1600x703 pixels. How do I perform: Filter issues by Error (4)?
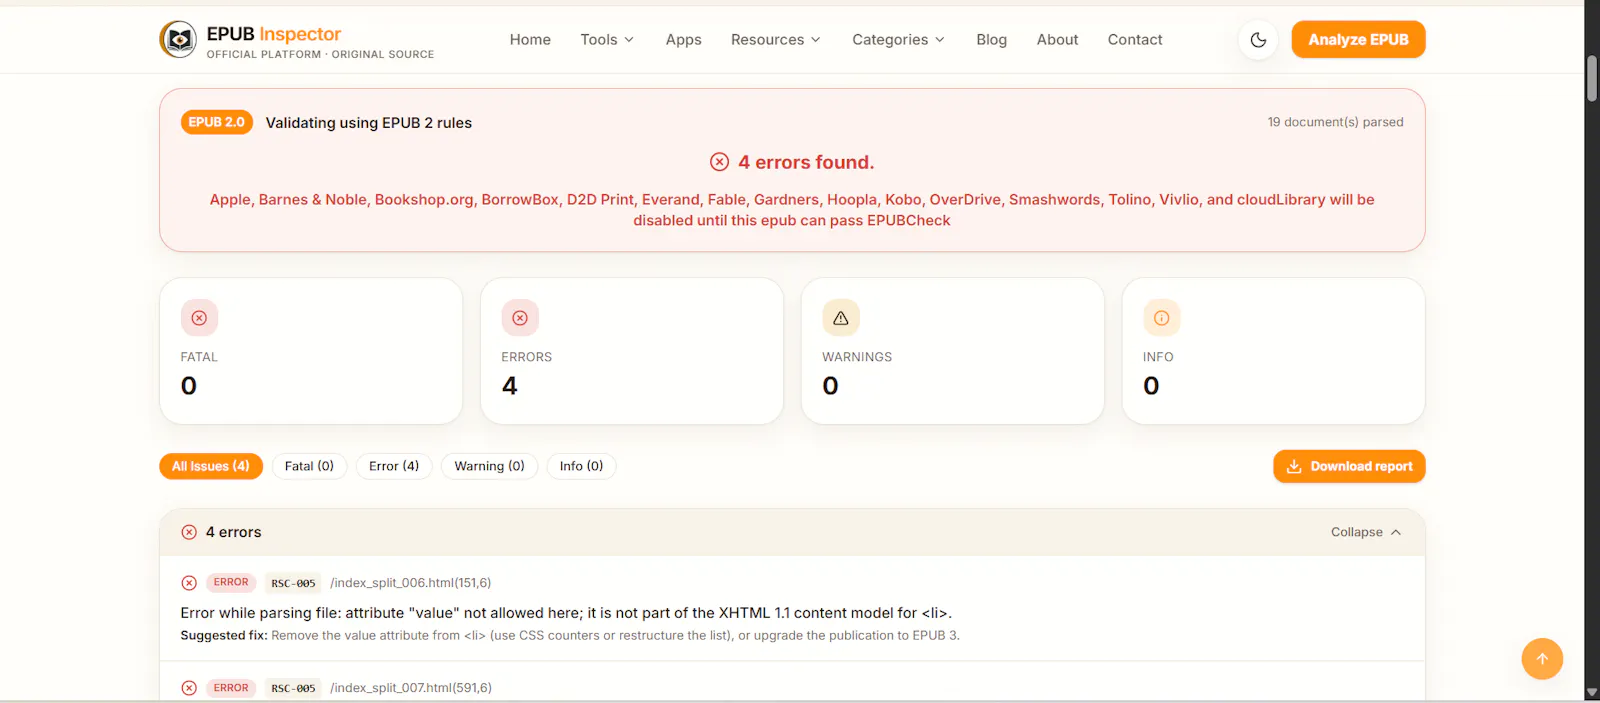click(394, 466)
